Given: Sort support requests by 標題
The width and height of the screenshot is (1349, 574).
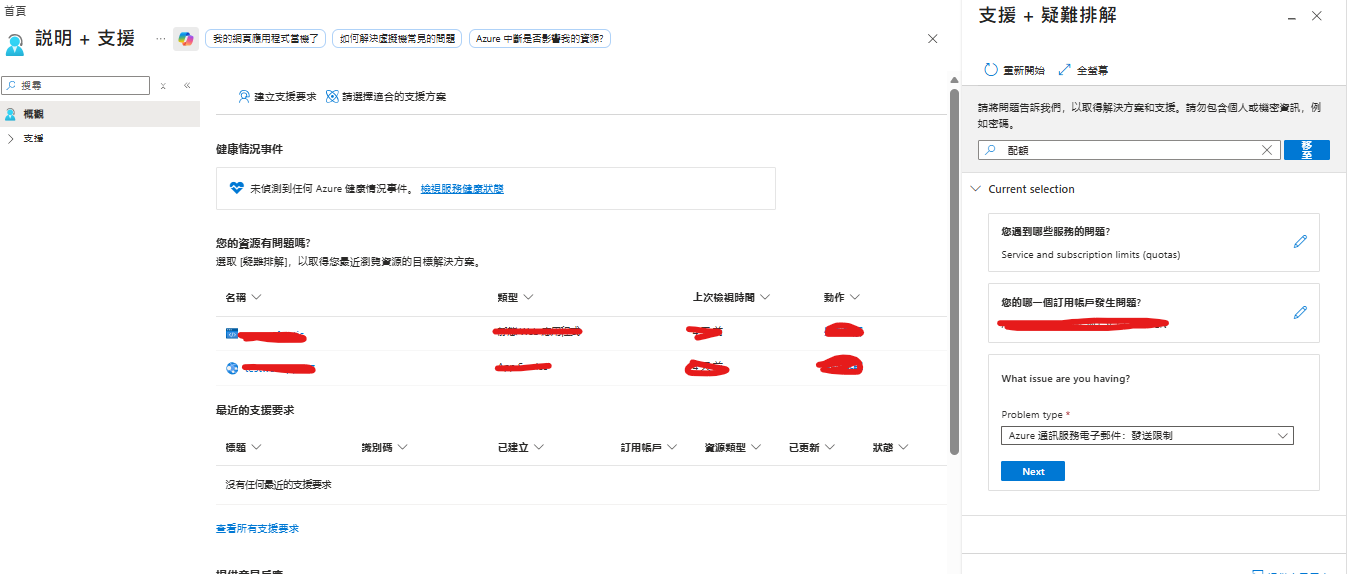Looking at the screenshot, I should tap(243, 447).
